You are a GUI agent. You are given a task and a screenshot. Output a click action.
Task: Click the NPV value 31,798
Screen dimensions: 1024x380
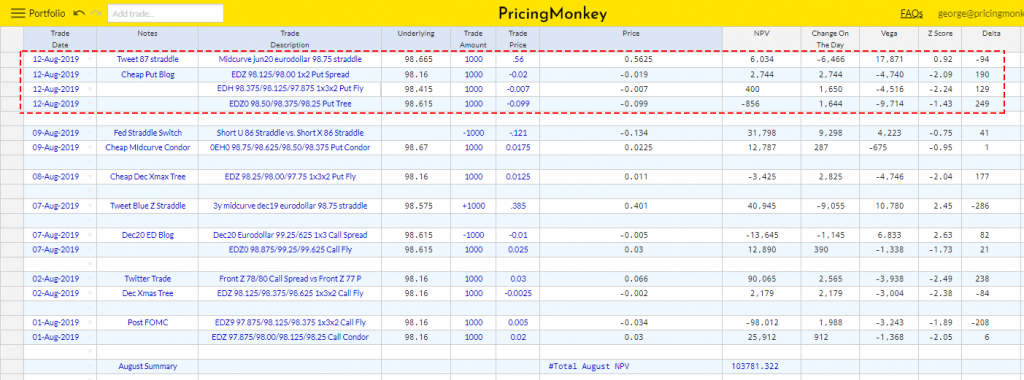(x=761, y=133)
